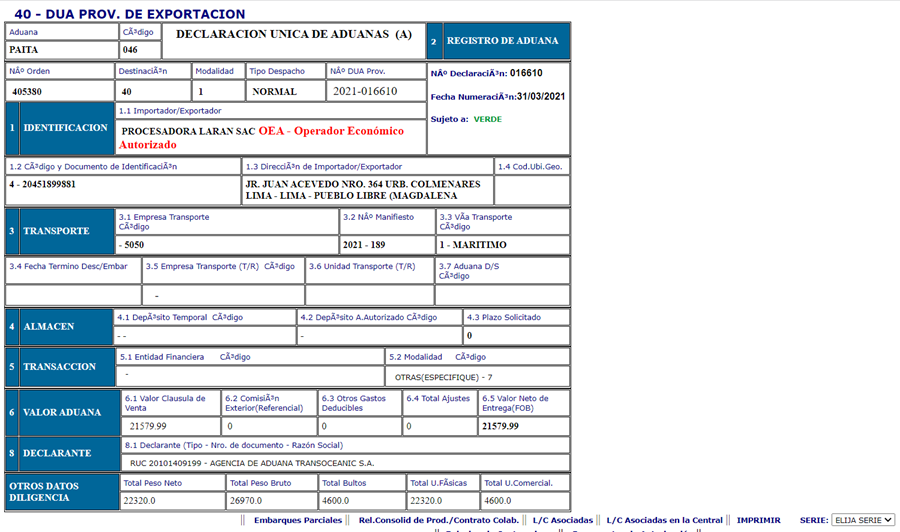Select Total Peso Neto value 22320.0
This screenshot has width=900, height=532.
coord(139,501)
